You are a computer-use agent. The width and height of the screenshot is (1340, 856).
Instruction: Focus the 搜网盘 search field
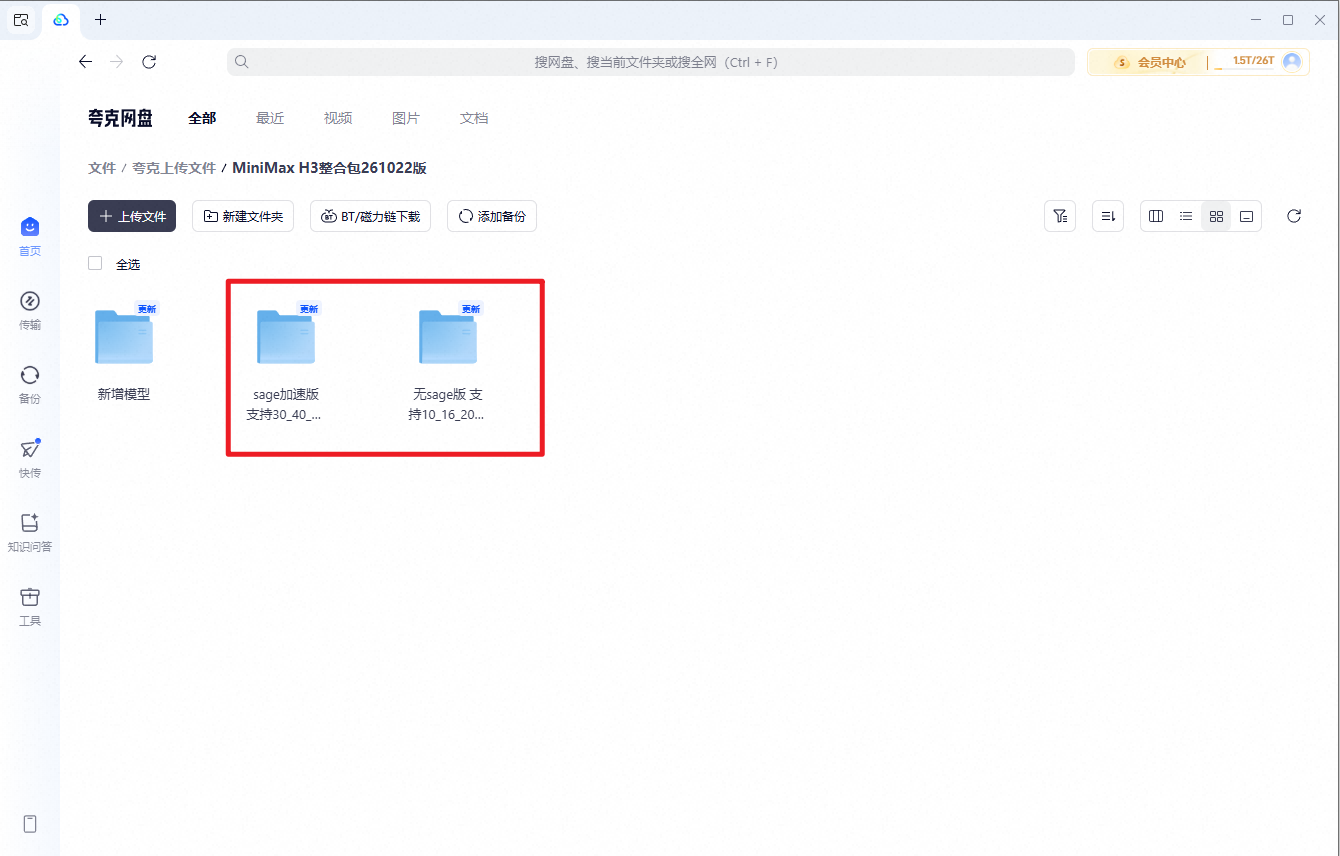coord(651,62)
